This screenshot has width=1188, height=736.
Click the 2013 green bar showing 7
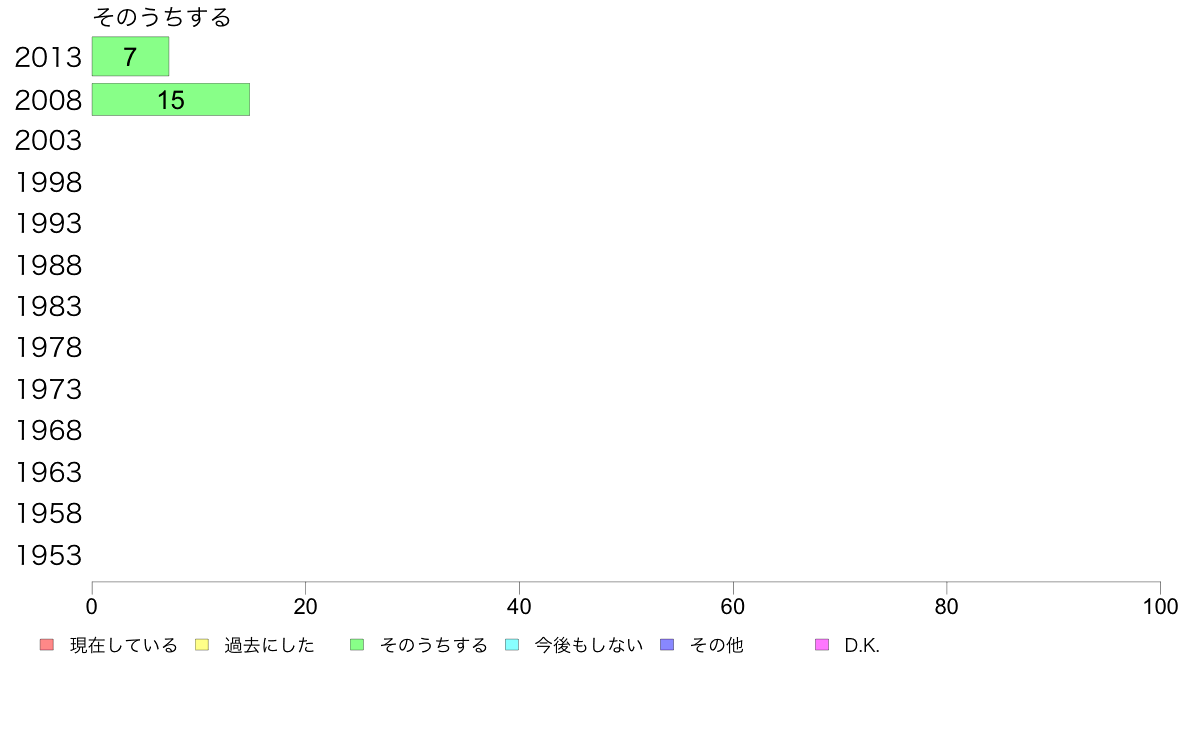pyautogui.click(x=130, y=57)
